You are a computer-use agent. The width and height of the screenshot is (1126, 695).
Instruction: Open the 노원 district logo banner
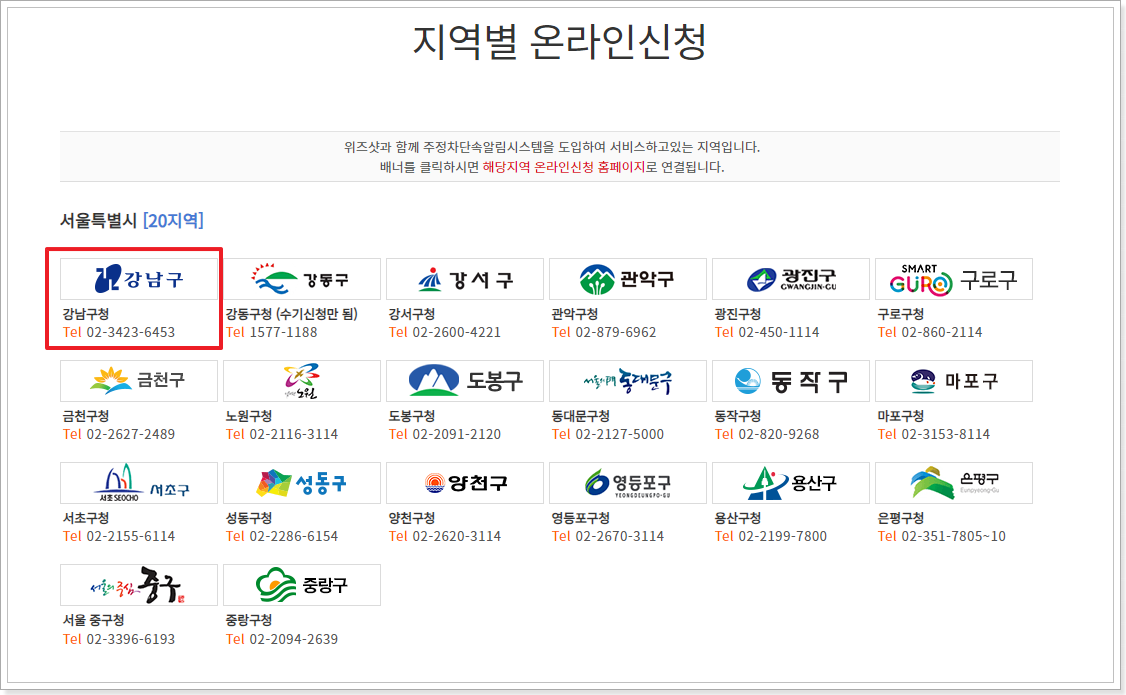pos(302,381)
